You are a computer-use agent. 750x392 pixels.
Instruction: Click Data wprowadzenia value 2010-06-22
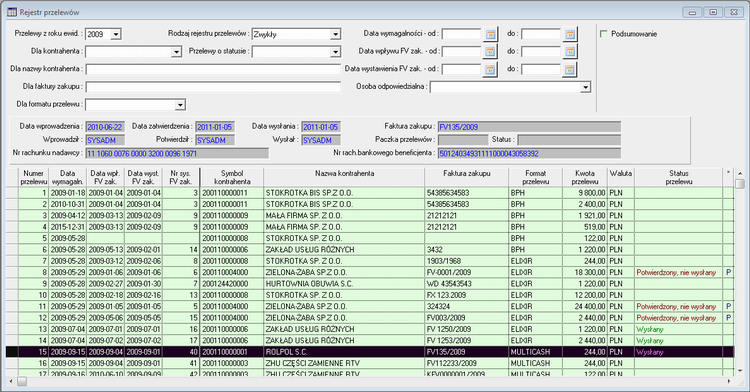pyautogui.click(x=105, y=127)
